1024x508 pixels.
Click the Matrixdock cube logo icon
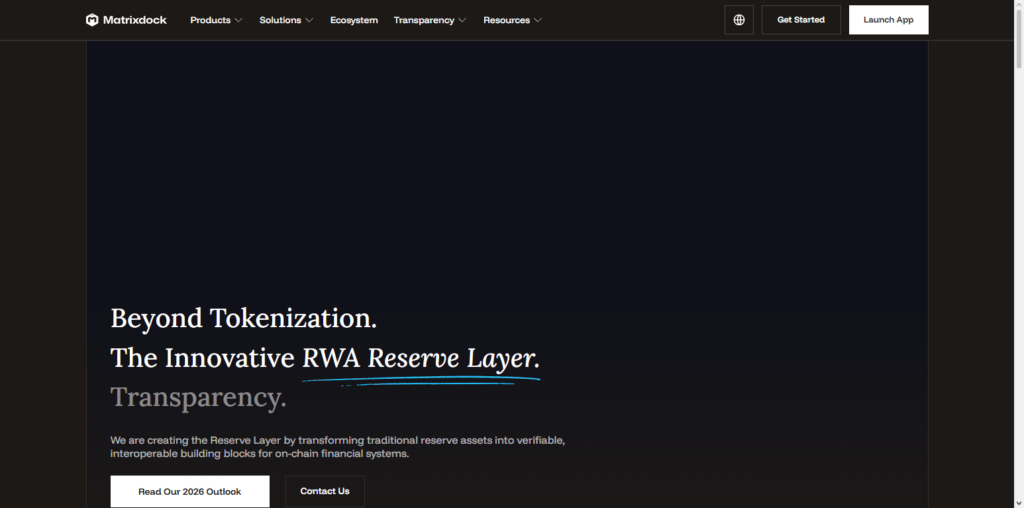[92, 20]
